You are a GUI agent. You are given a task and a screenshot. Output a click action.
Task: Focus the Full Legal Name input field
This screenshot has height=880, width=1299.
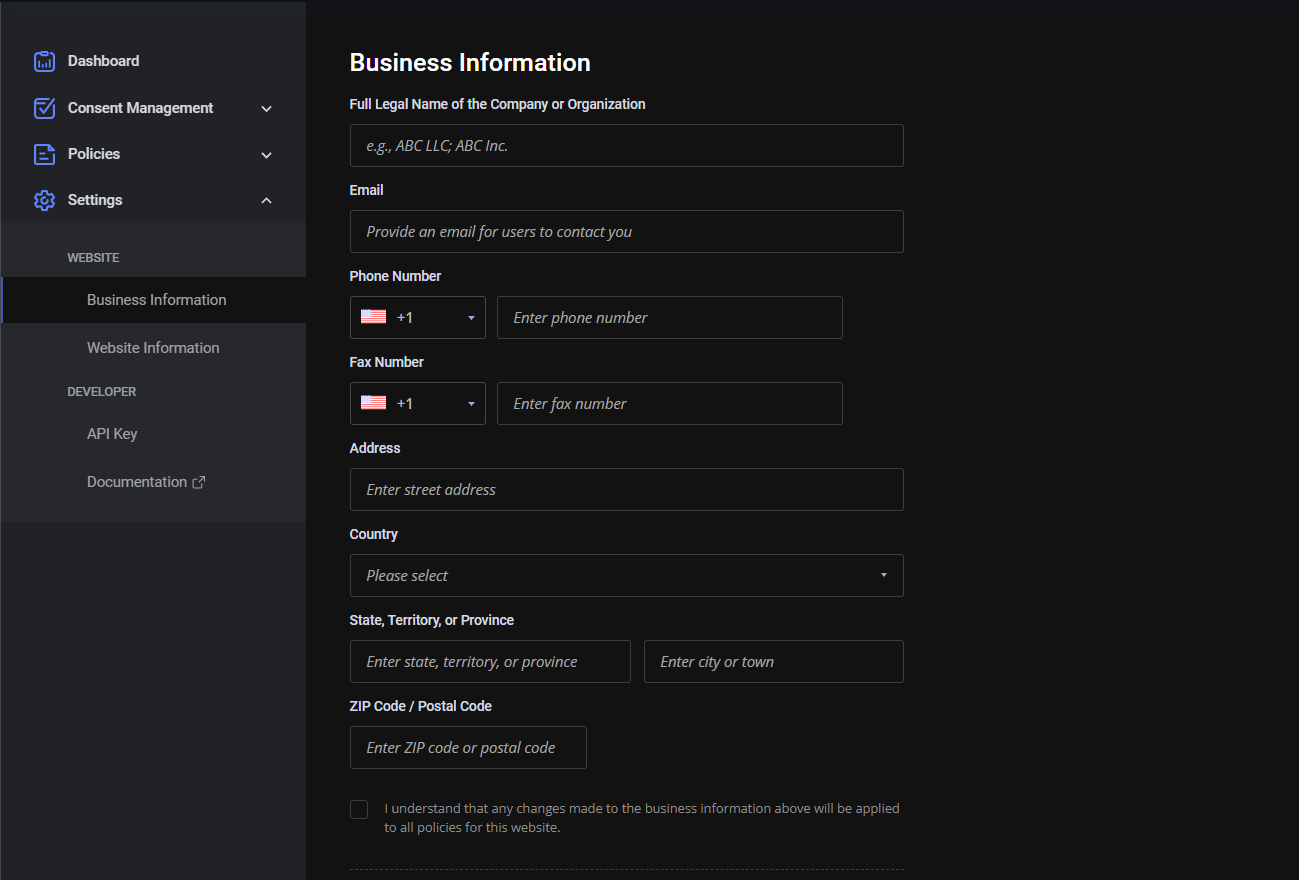coord(626,145)
